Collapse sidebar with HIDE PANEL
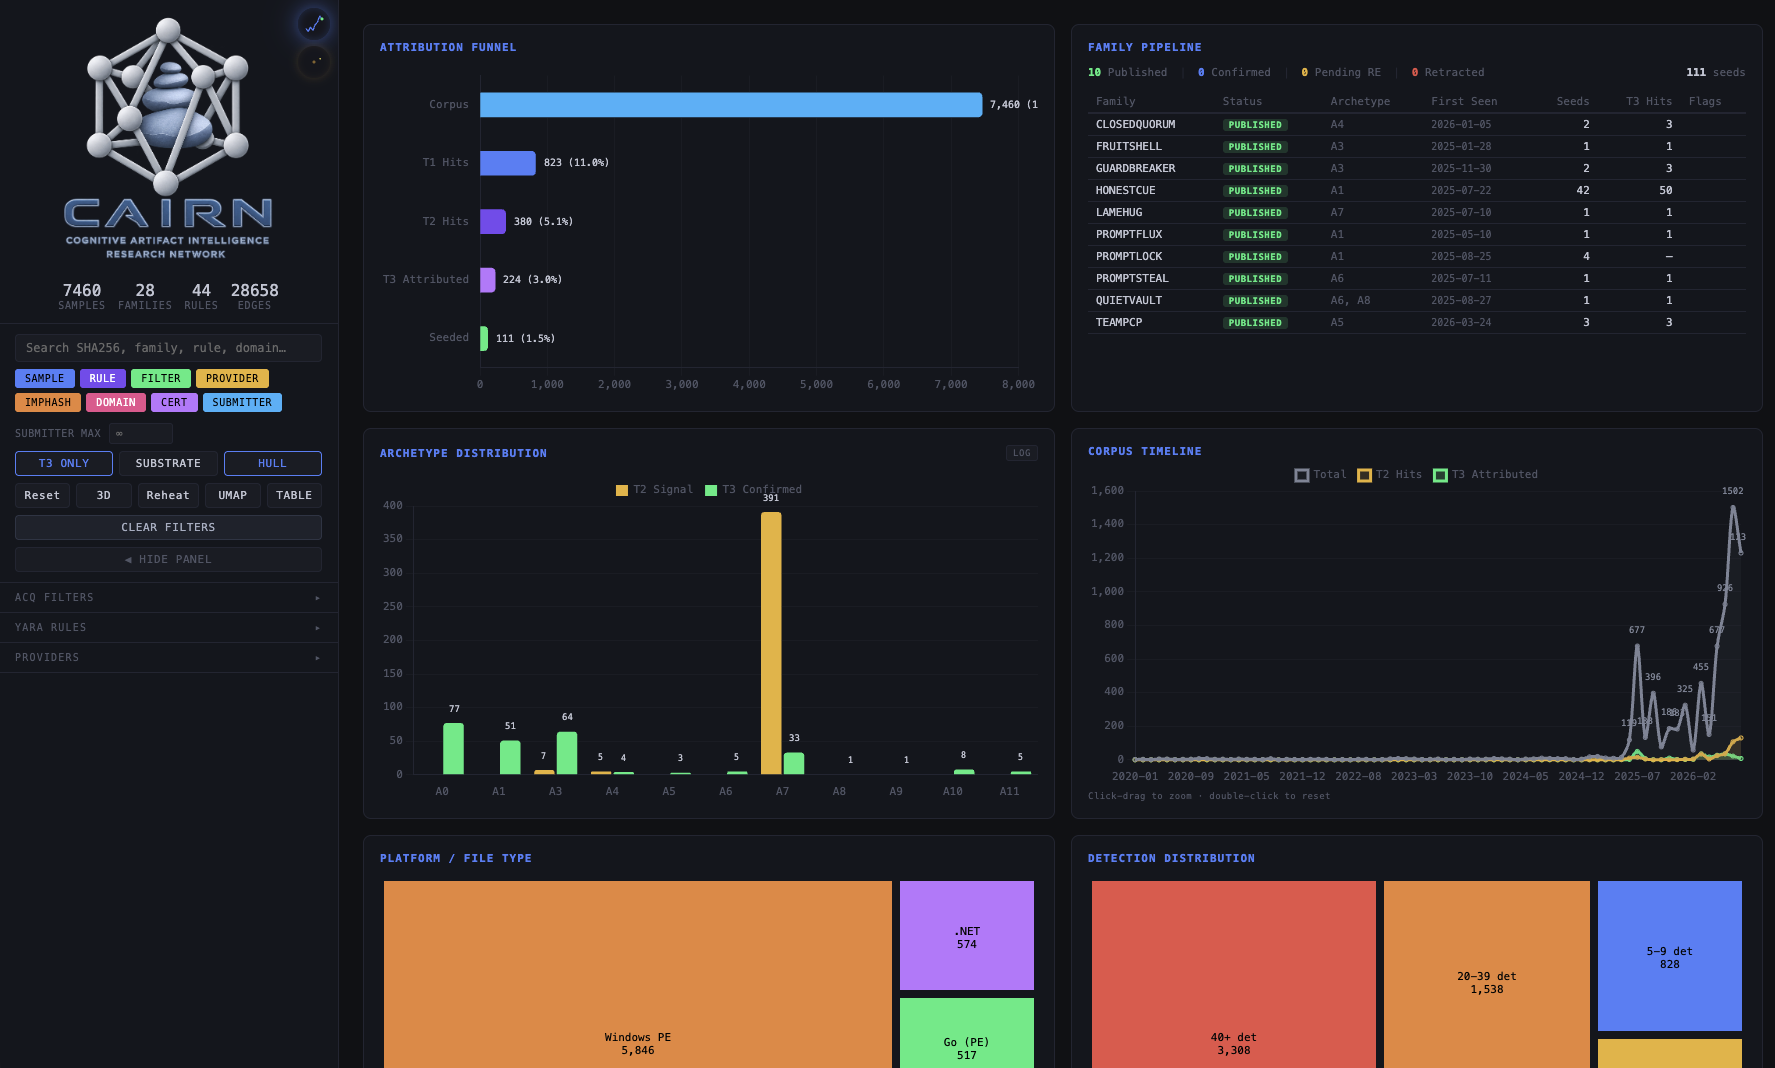 [168, 560]
